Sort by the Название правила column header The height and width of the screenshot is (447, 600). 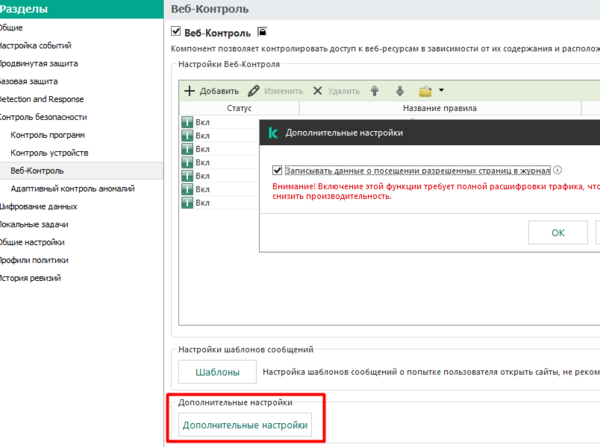click(438, 108)
